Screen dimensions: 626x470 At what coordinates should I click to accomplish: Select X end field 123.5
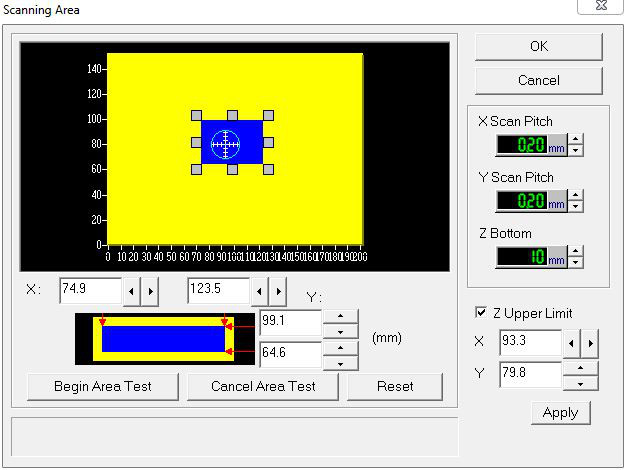click(x=218, y=290)
